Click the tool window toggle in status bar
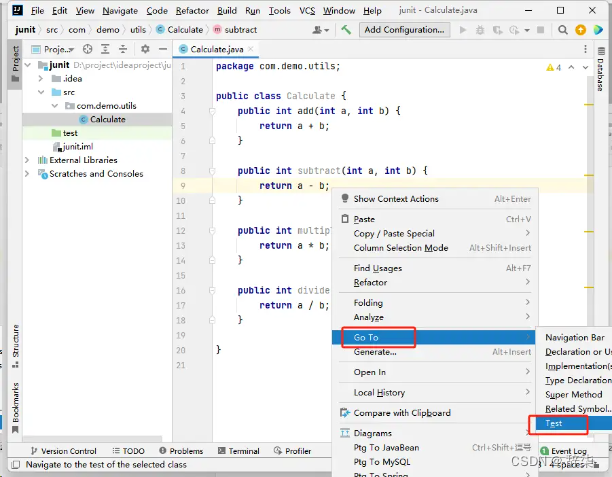 click(x=16, y=465)
